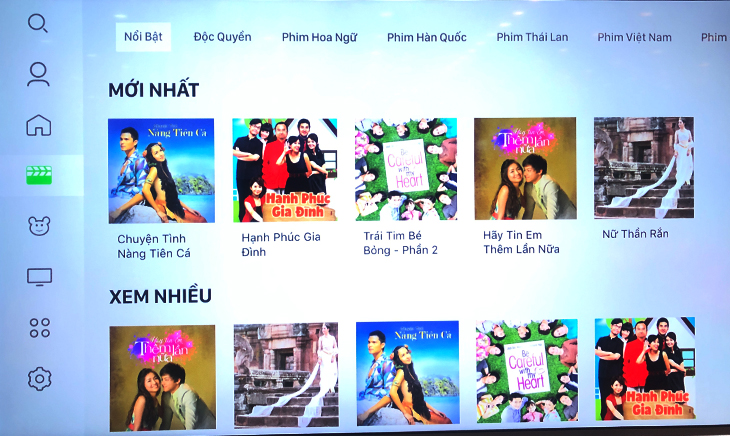Image resolution: width=730 pixels, height=436 pixels.
Task: Select the green movie clapperboard icon
Action: [x=39, y=175]
